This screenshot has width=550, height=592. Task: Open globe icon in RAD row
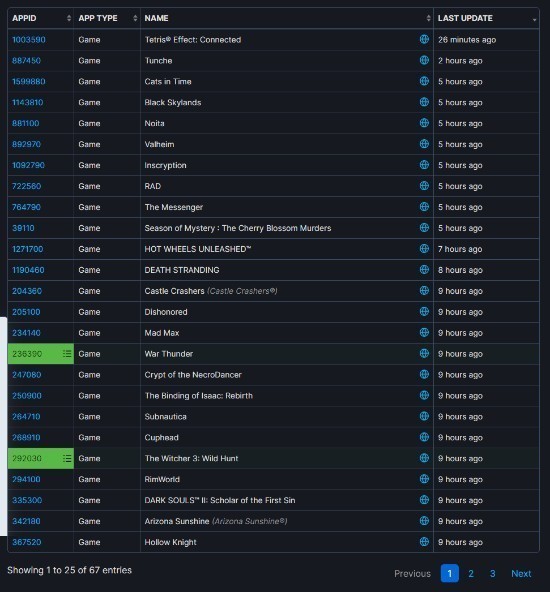pos(424,186)
